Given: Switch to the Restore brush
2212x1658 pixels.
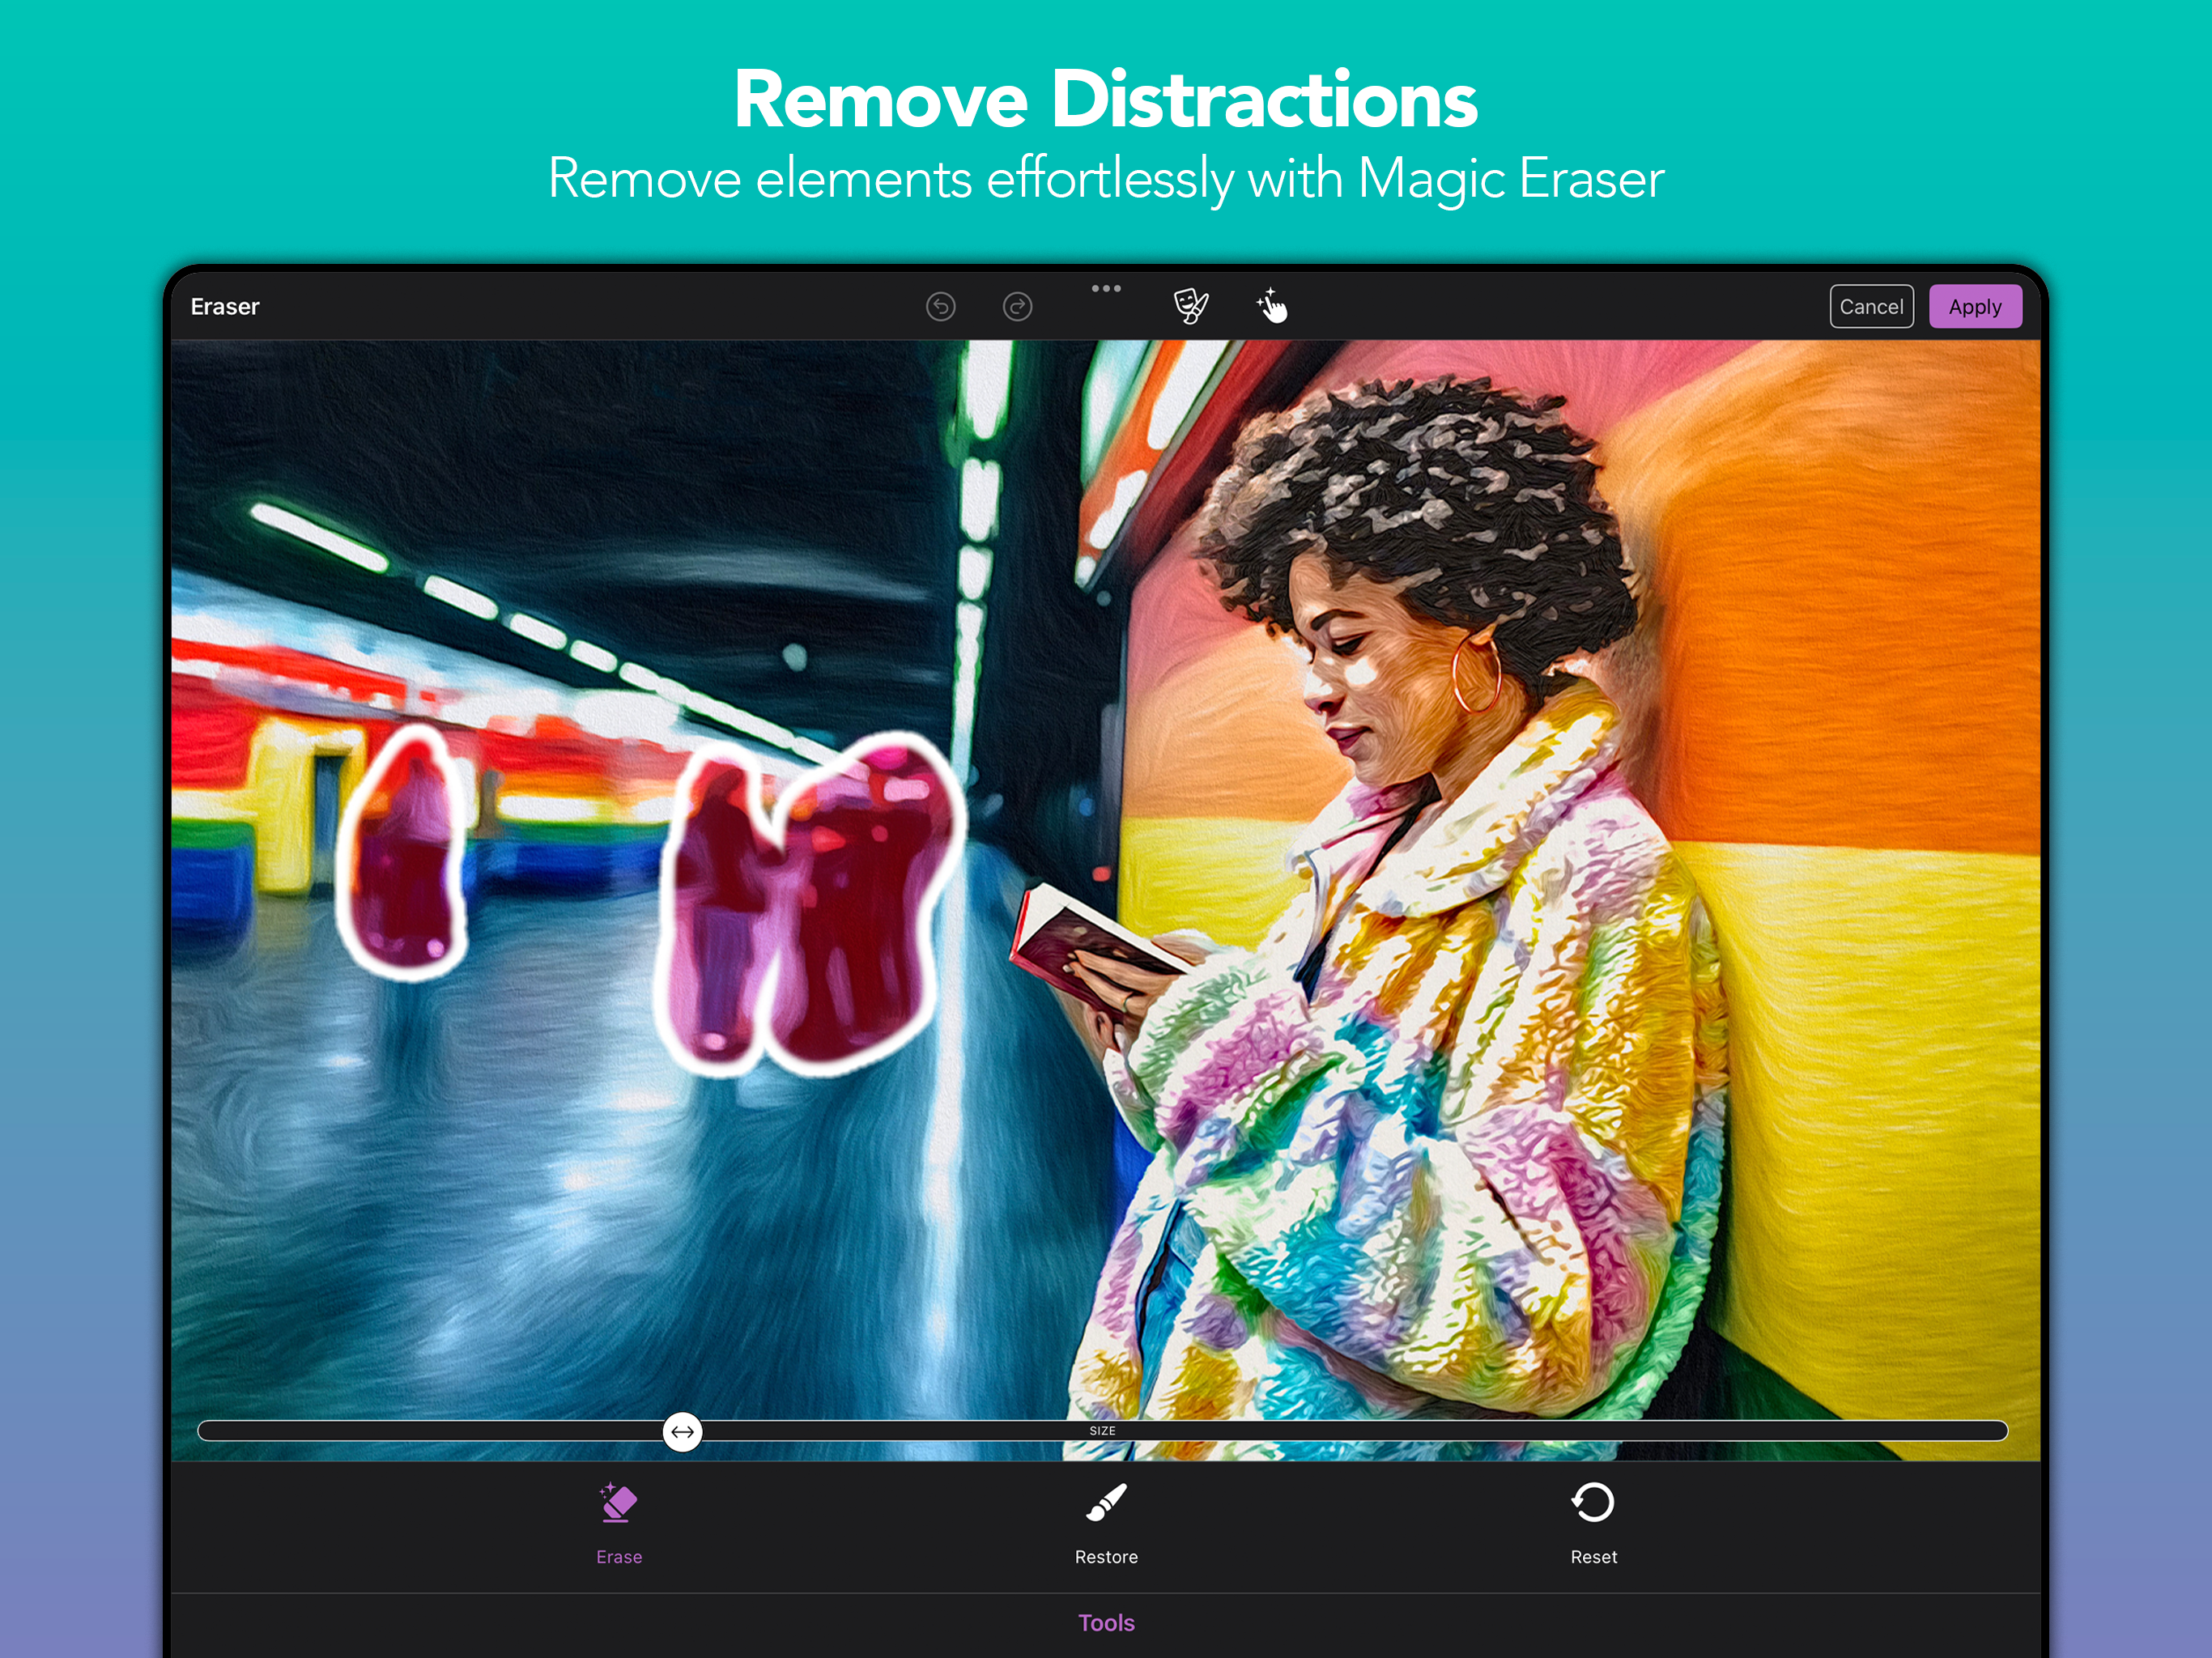Looking at the screenshot, I should tap(1106, 1524).
